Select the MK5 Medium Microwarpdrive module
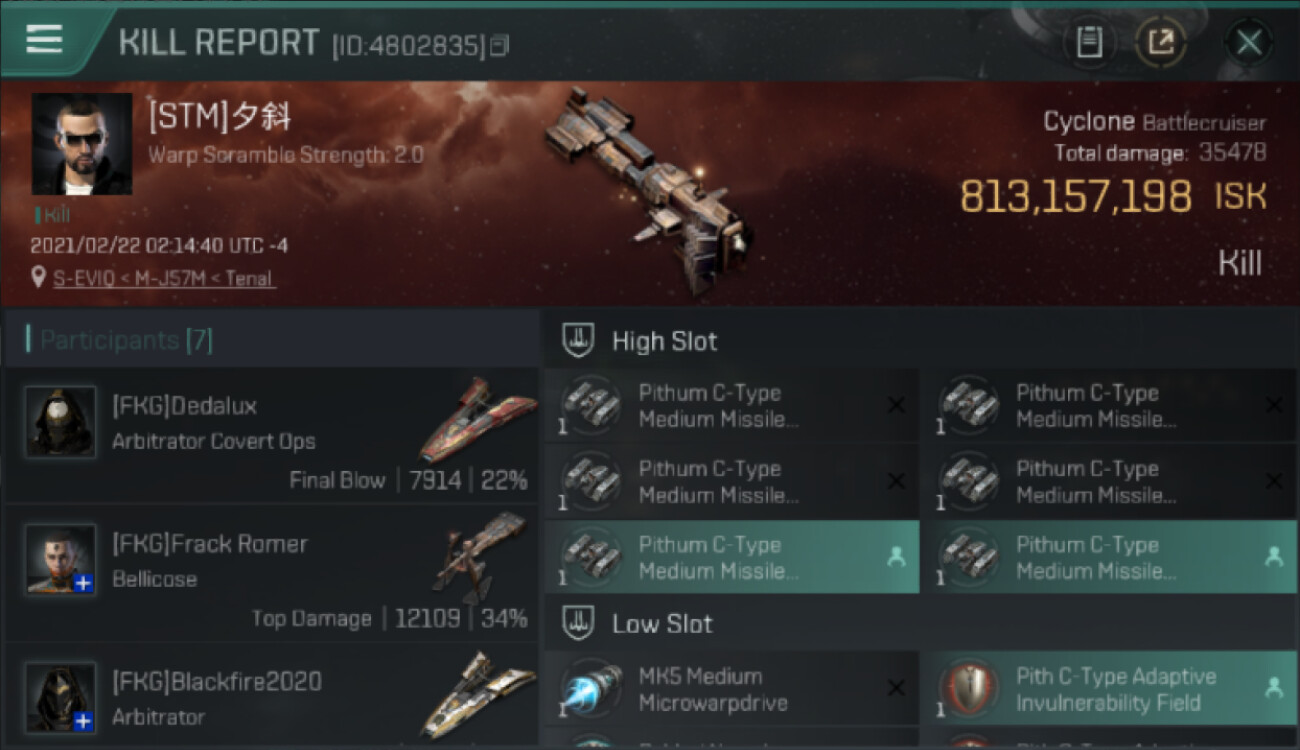The height and width of the screenshot is (750, 1300). pyautogui.click(x=732, y=688)
